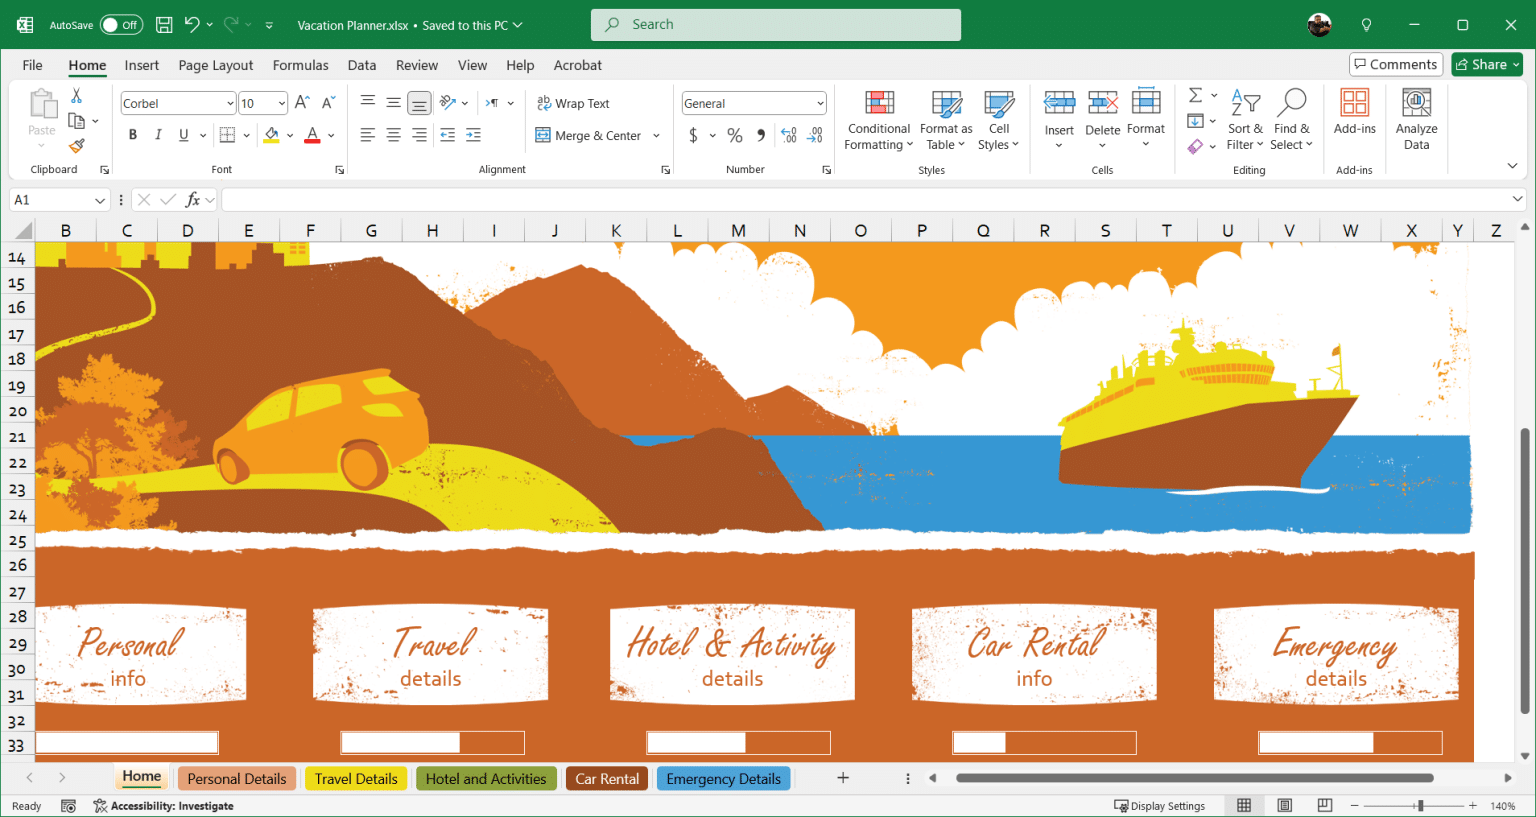The width and height of the screenshot is (1536, 817).
Task: Open the Formulas ribbon tab
Action: (300, 65)
